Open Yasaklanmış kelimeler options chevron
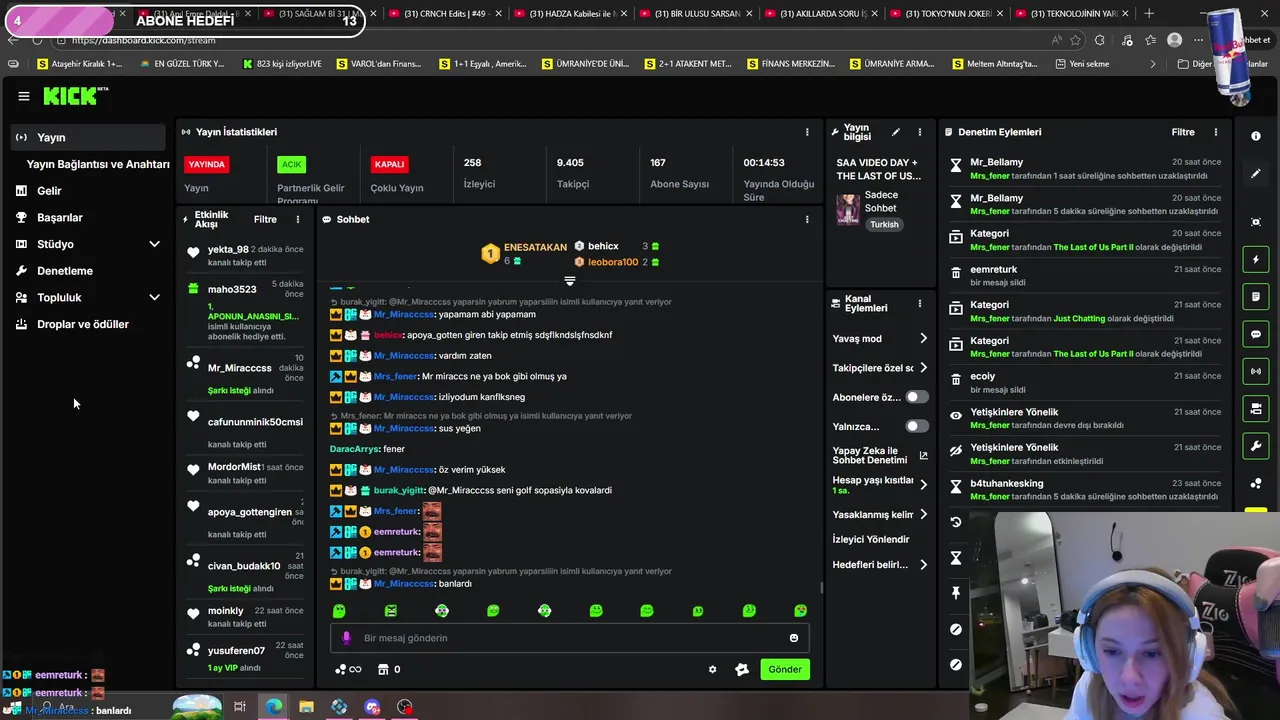Screen dimensions: 1280x720 tap(923, 514)
